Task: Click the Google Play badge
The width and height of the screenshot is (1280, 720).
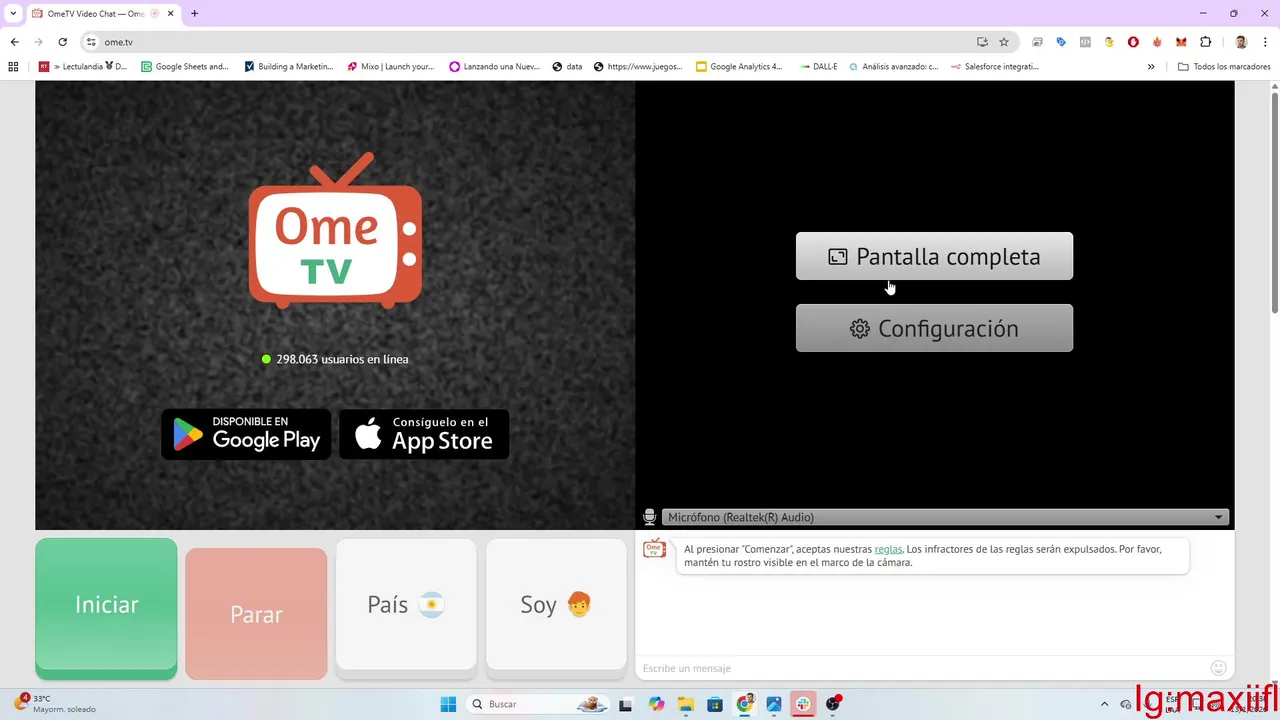Action: pos(246,434)
